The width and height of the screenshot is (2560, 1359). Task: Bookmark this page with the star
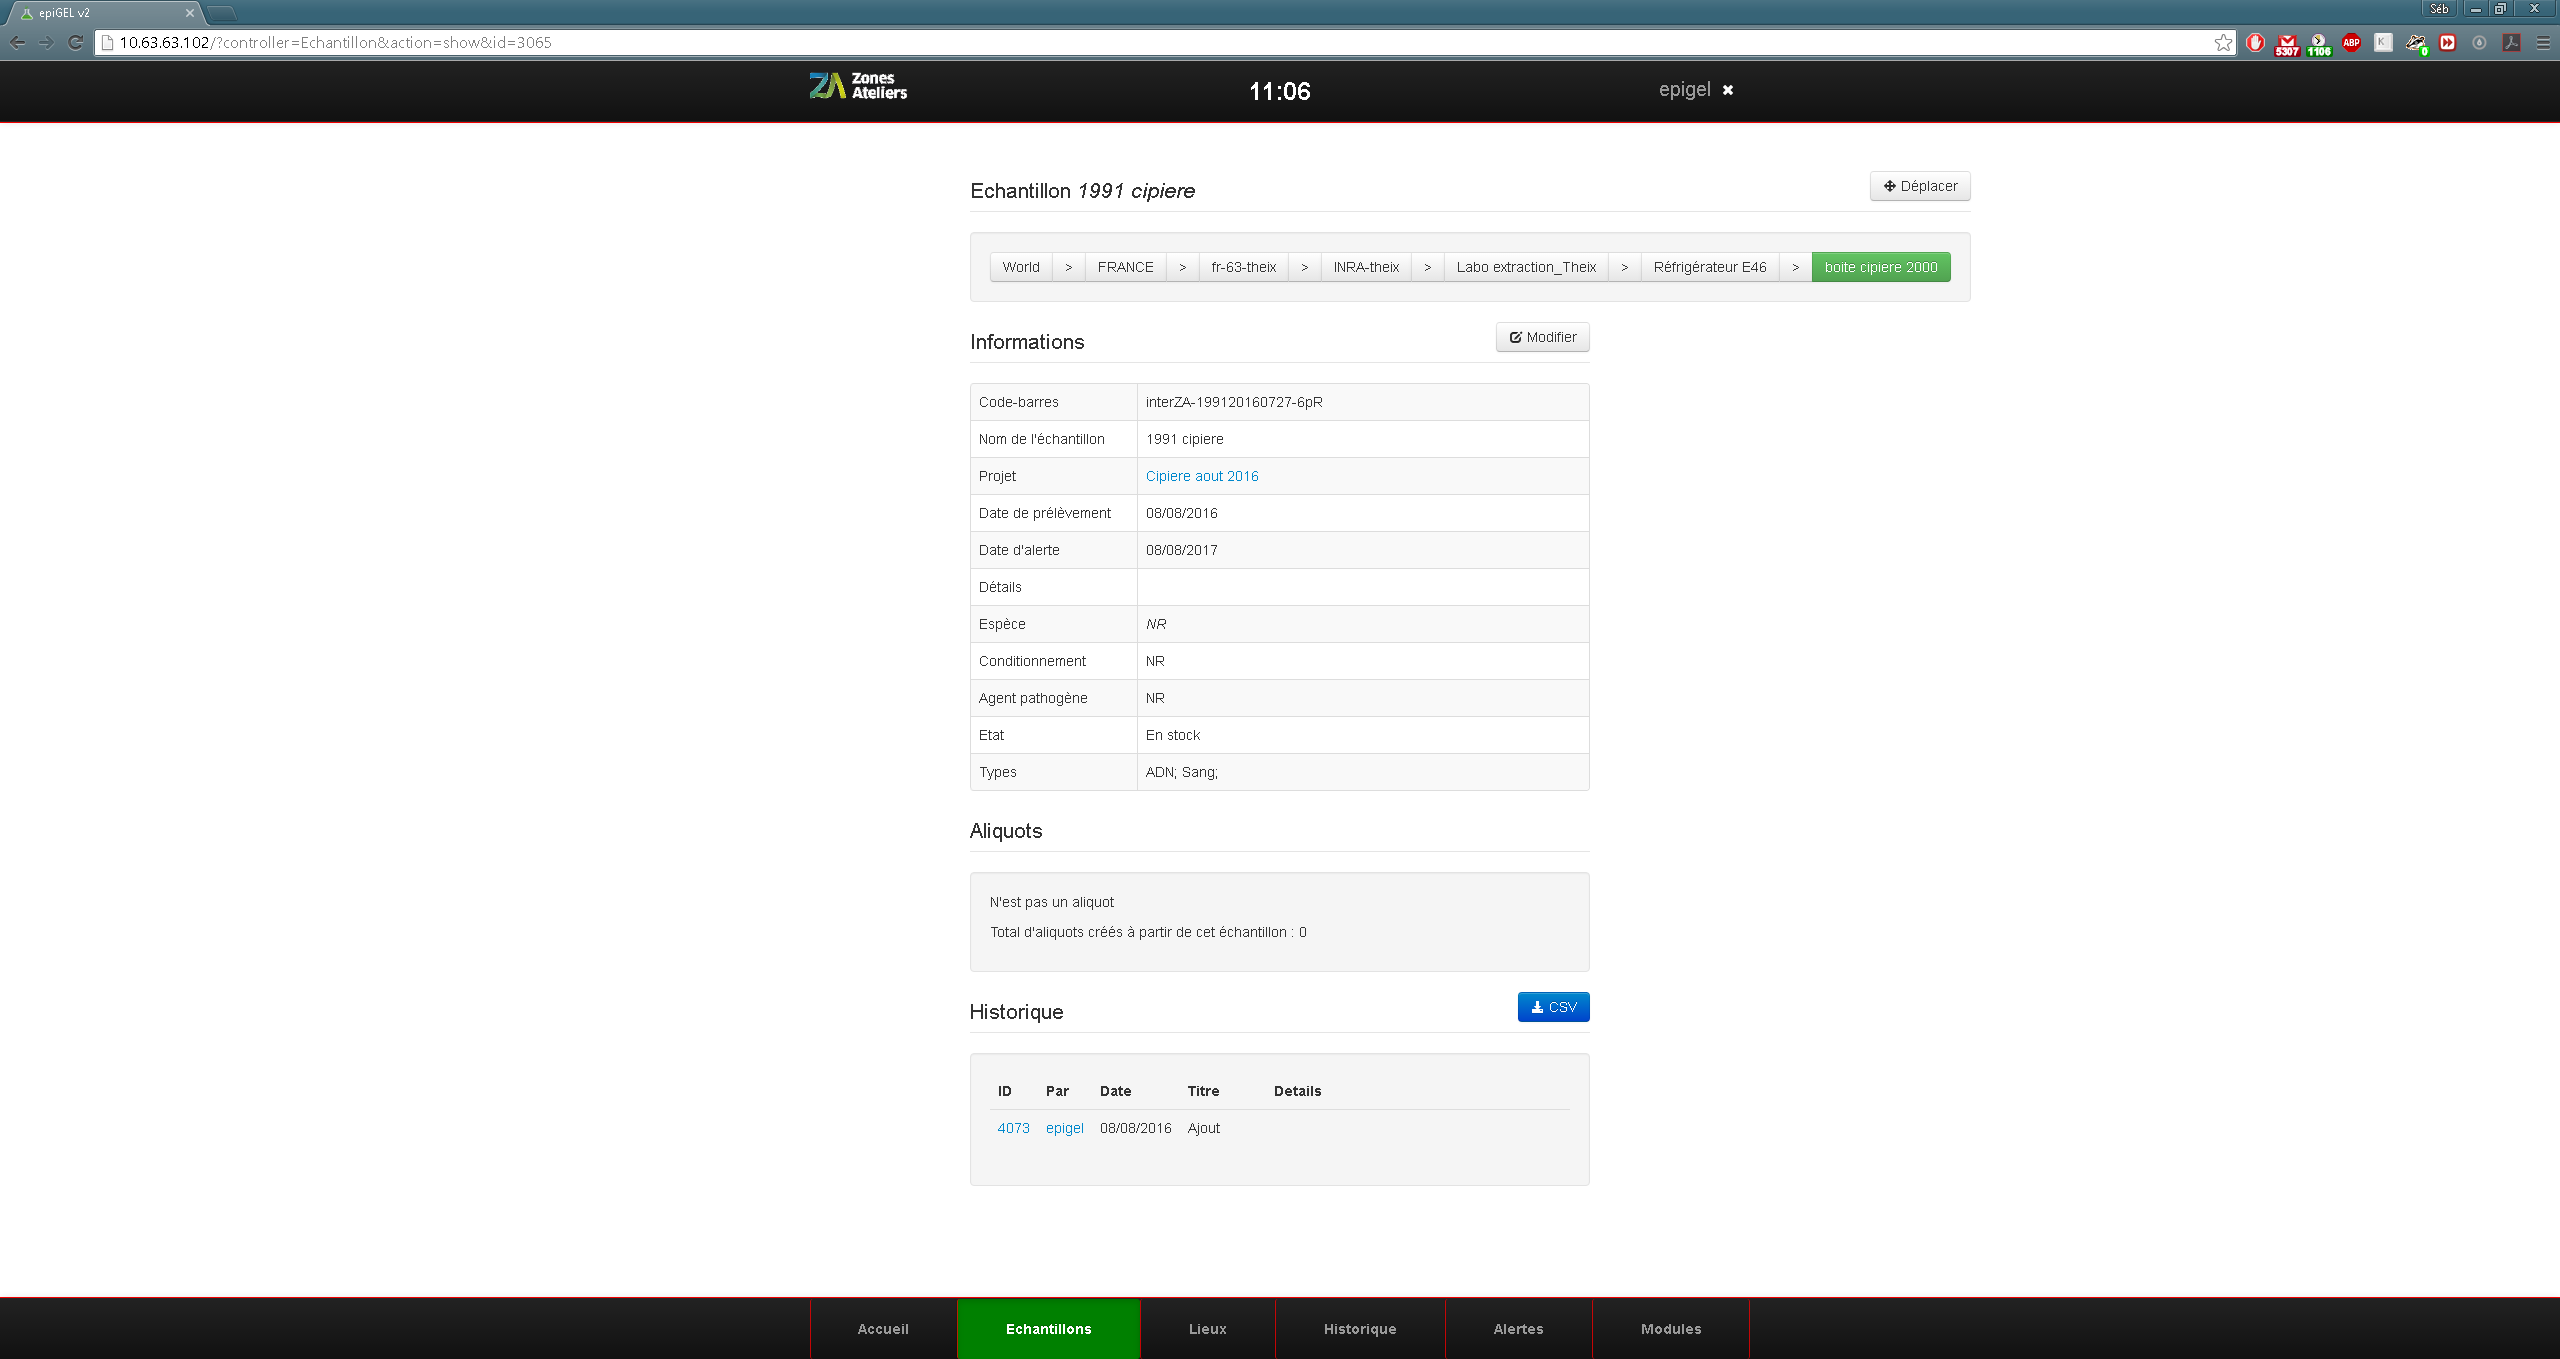[x=2223, y=43]
